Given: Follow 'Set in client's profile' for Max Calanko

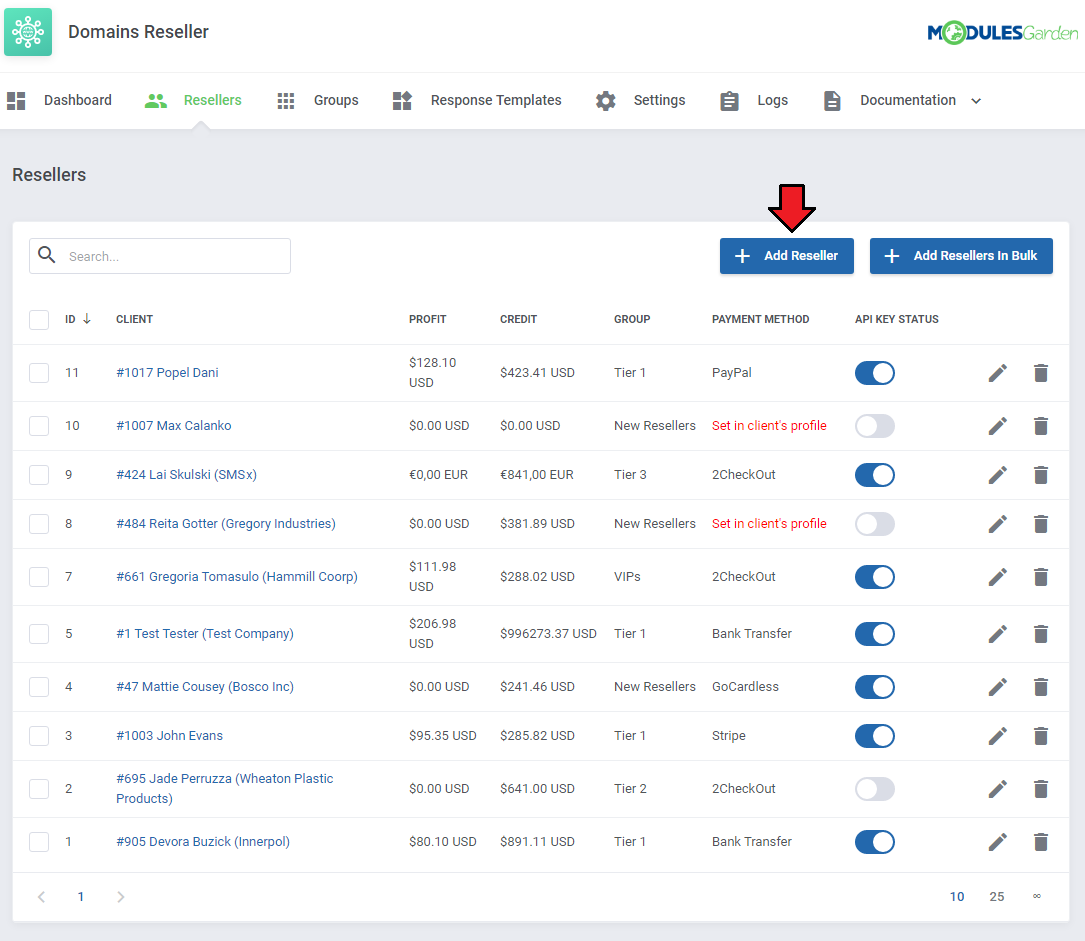Looking at the screenshot, I should coord(769,426).
